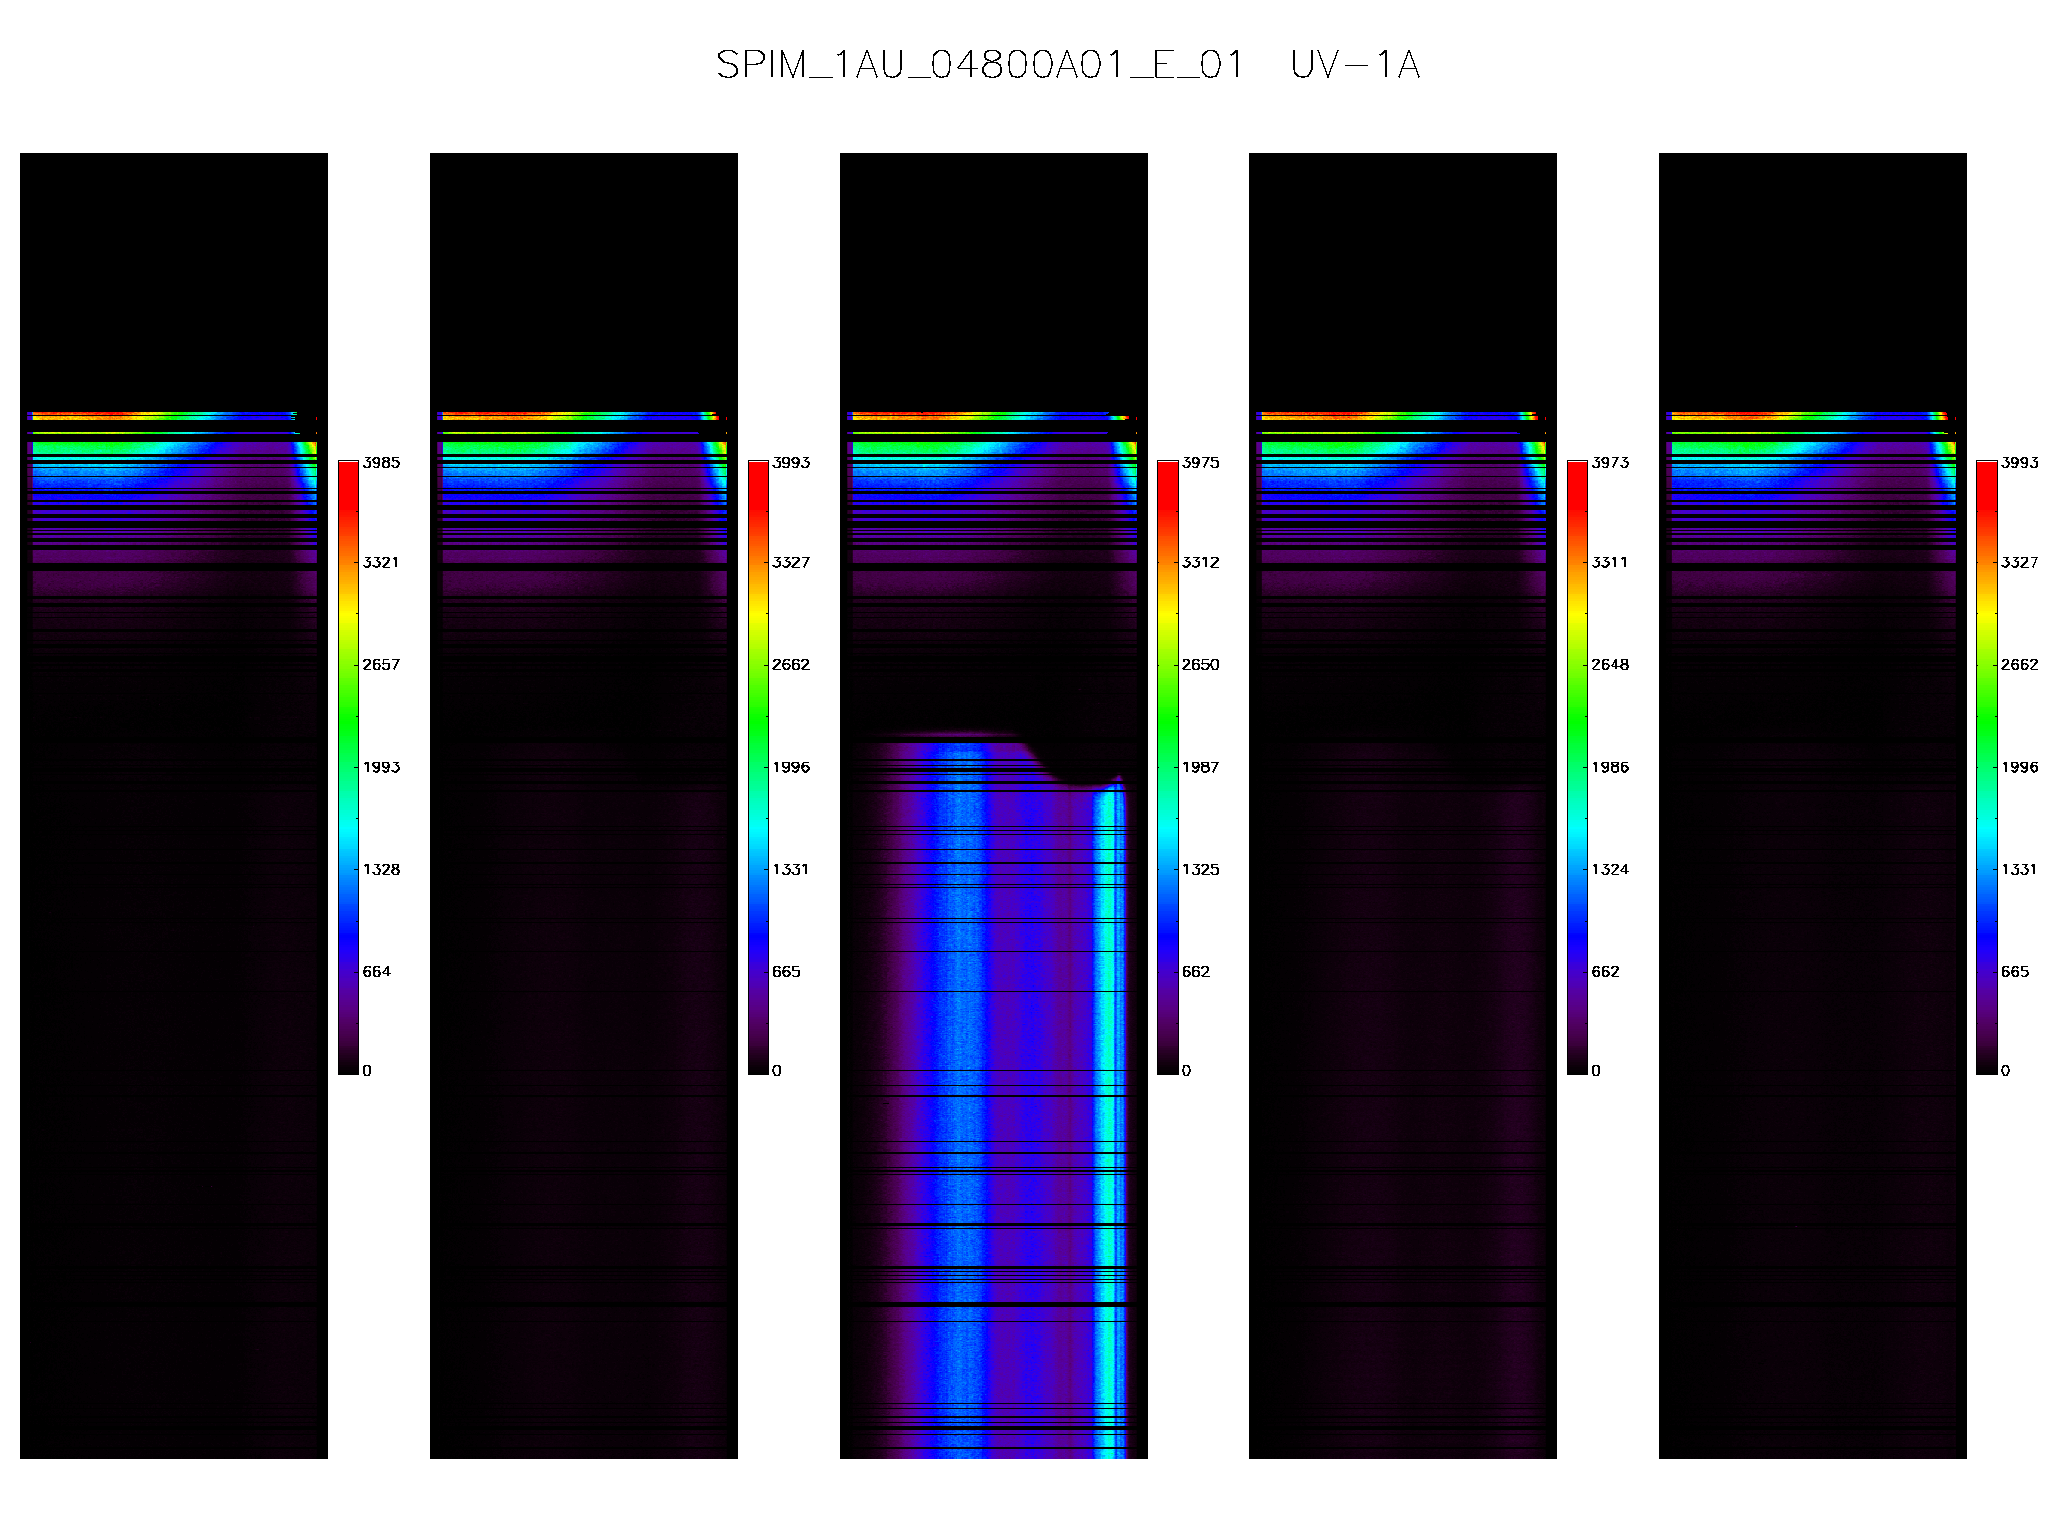This screenshot has height=1536, width=2048.
Task: Click the second colorbar beside label 2662
Action: (758, 767)
